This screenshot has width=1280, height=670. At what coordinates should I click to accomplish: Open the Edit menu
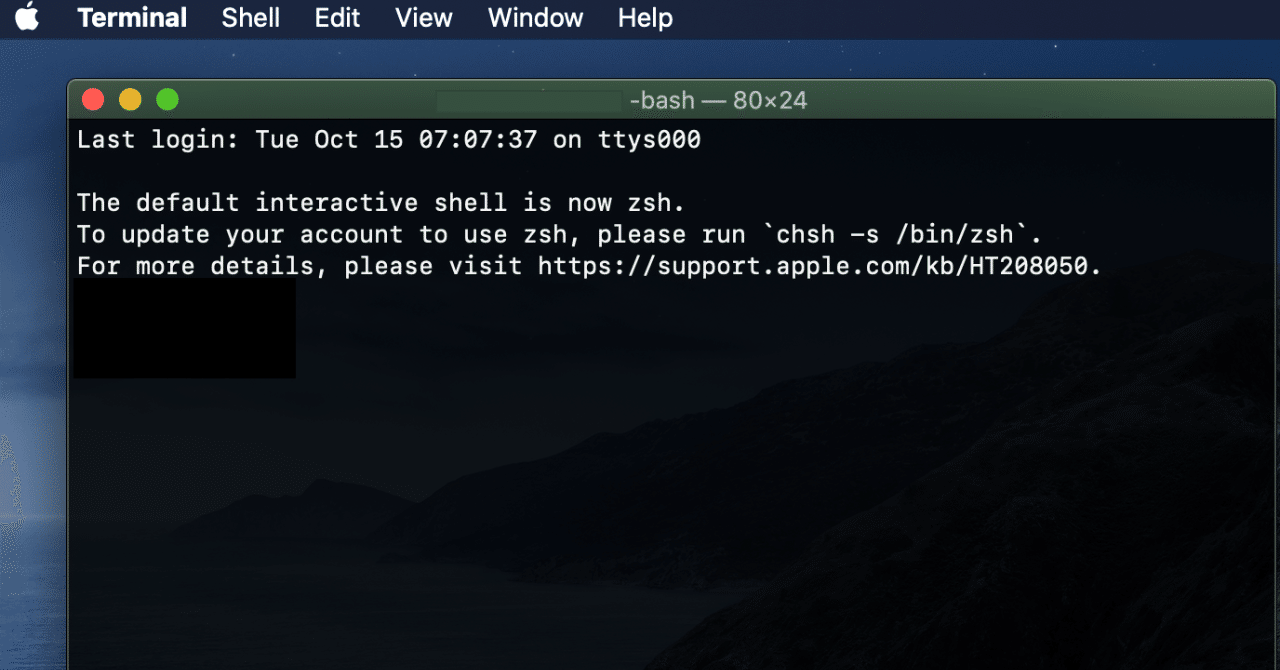(337, 18)
